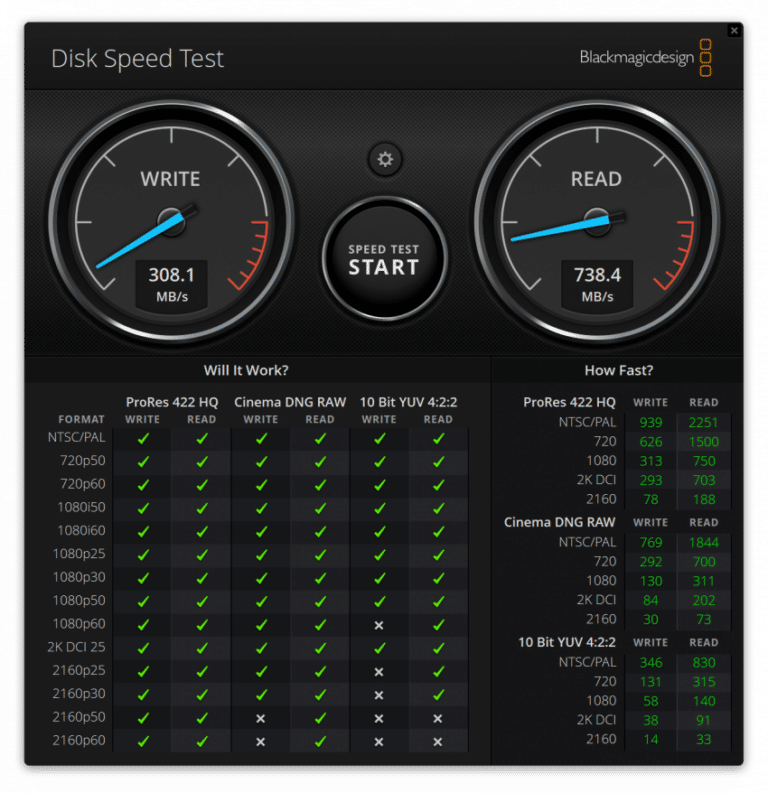Image resolution: width=768 pixels, height=793 pixels.
Task: Click the Cinema DNG 2160 read value 73
Action: pos(704,619)
